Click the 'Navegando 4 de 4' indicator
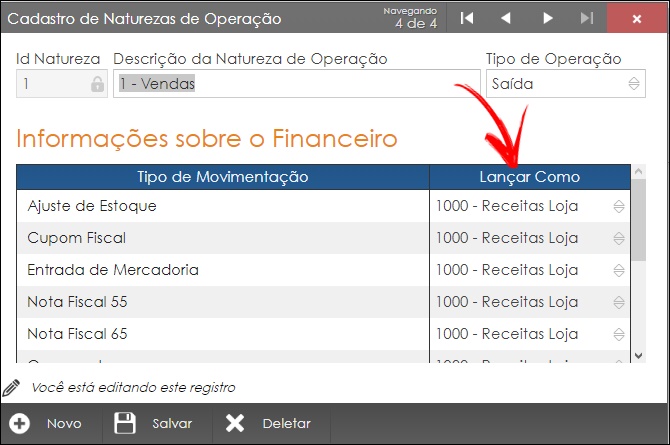Image resolution: width=670 pixels, height=445 pixels. (411, 18)
